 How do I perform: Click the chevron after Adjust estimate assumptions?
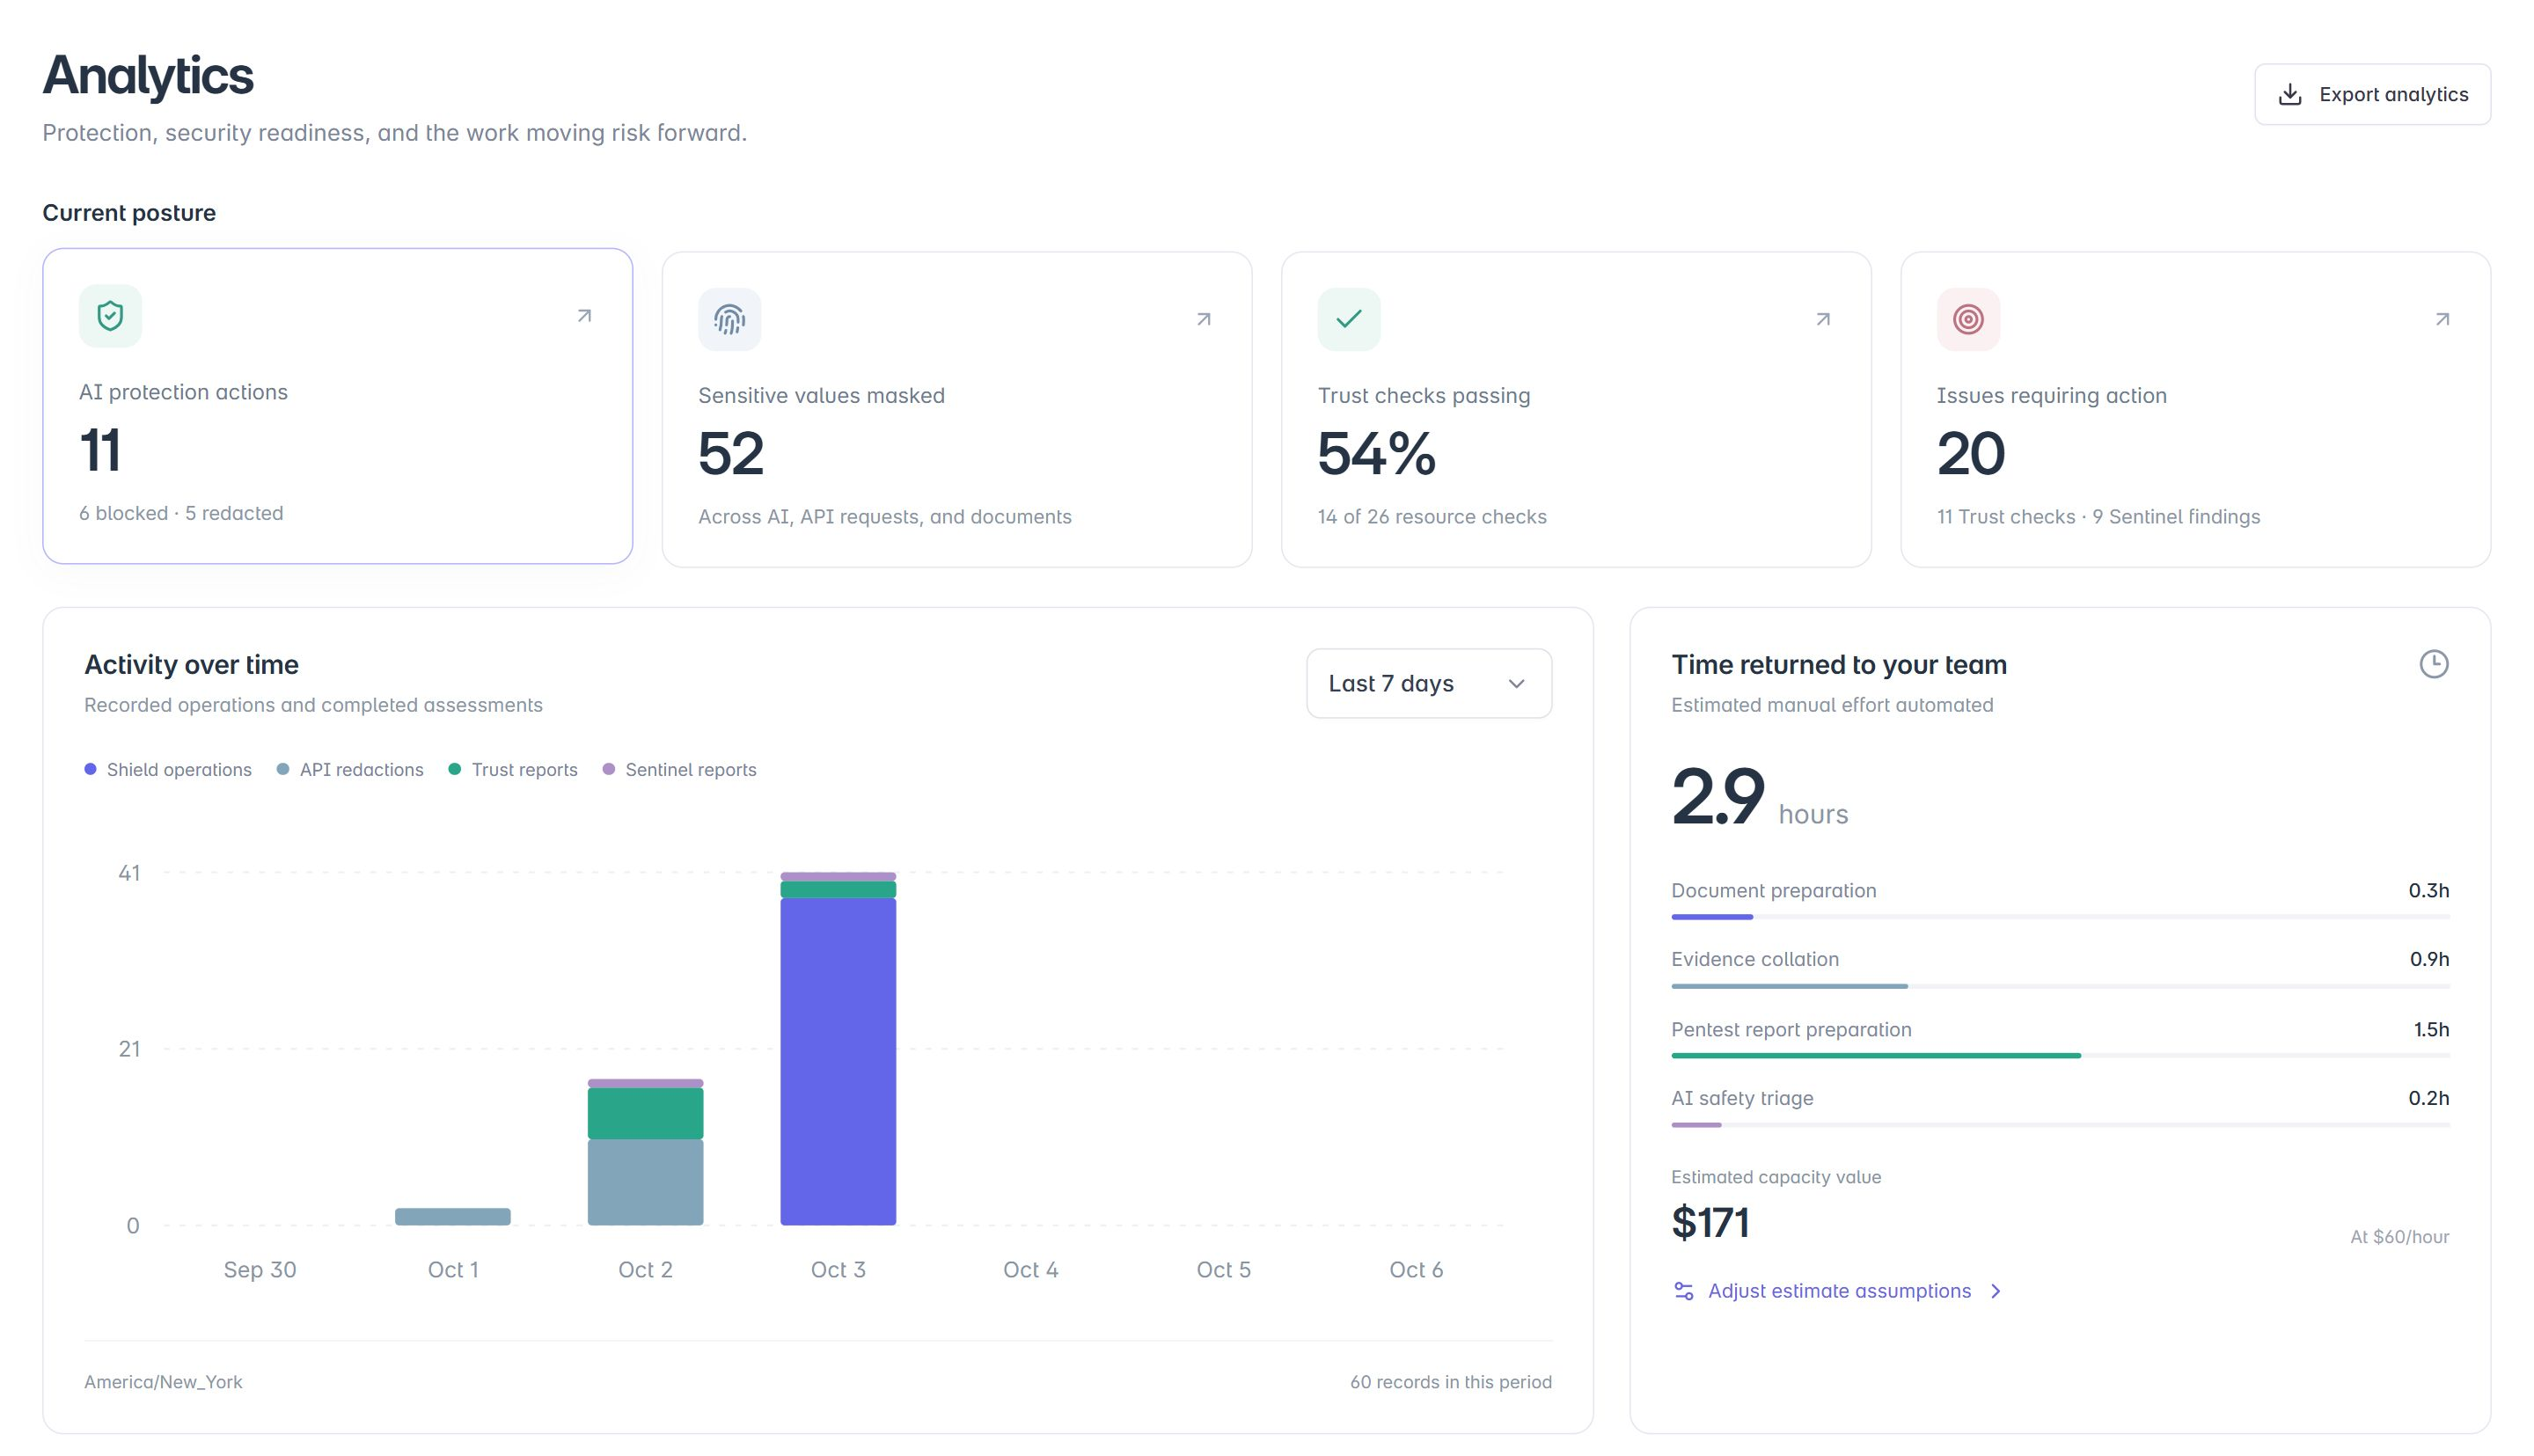(1995, 1291)
